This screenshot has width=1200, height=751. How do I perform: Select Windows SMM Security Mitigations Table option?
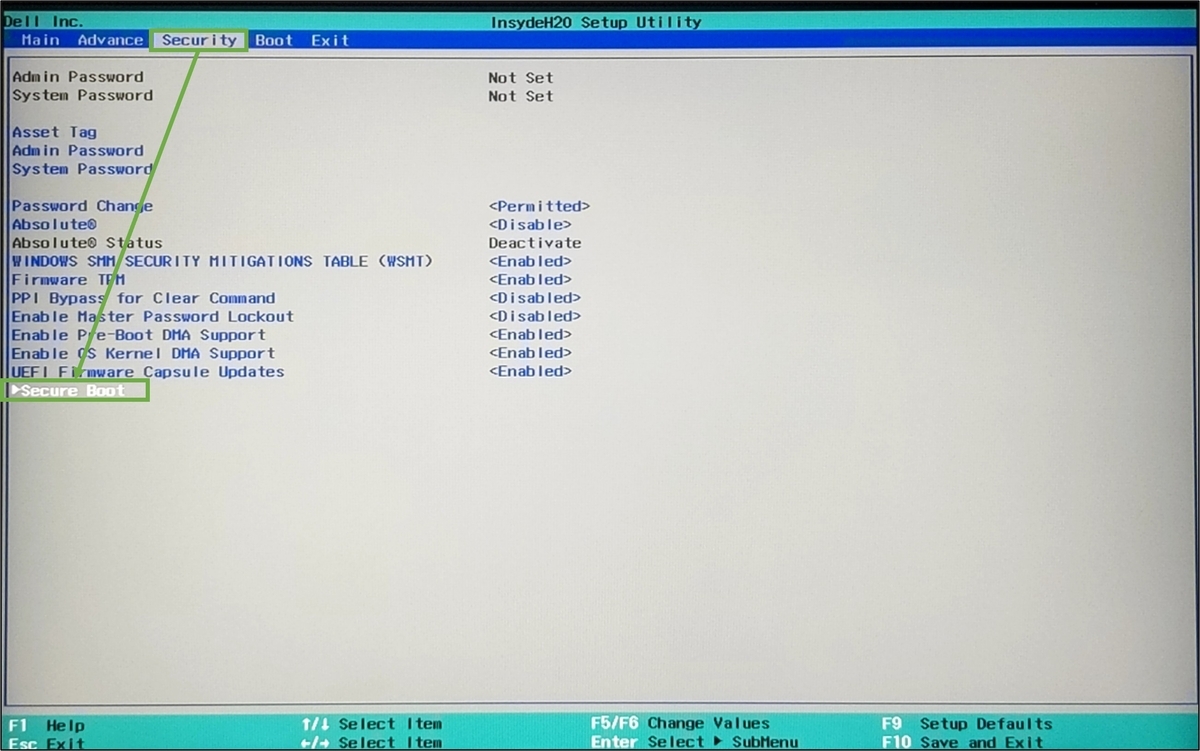click(x=222, y=261)
